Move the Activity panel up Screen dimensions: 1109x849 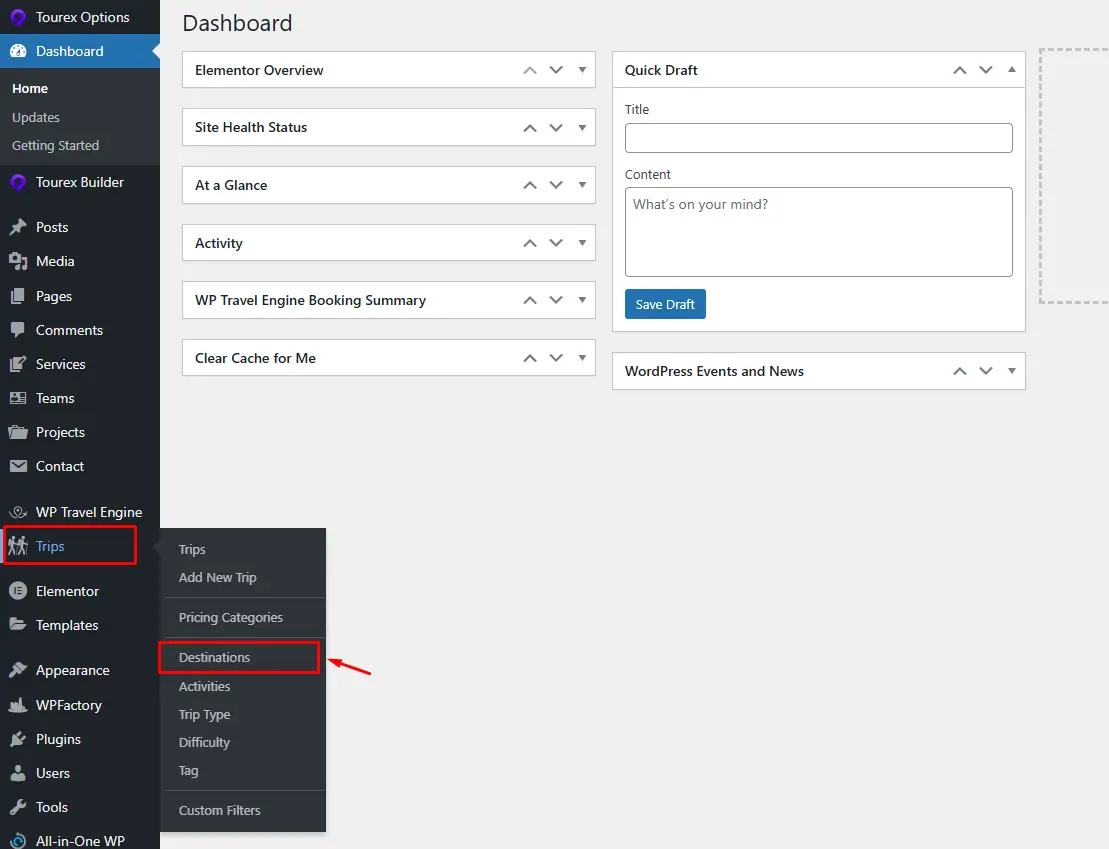(530, 243)
